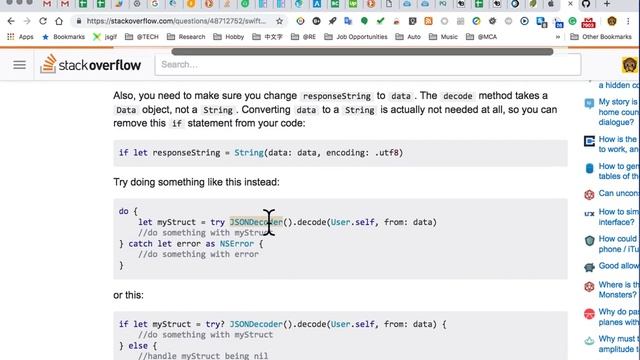This screenshot has height=360, width=640.
Task: Go back to the previous page
Action: (11, 21)
